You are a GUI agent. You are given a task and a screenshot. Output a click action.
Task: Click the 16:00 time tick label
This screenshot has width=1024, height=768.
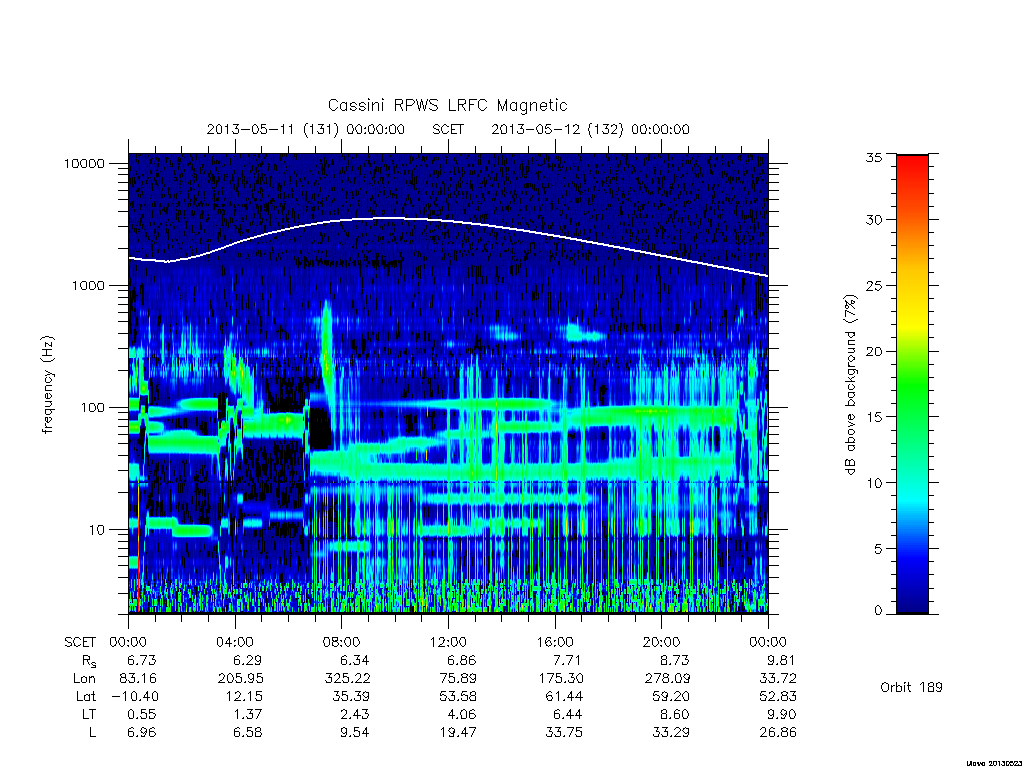[555, 642]
